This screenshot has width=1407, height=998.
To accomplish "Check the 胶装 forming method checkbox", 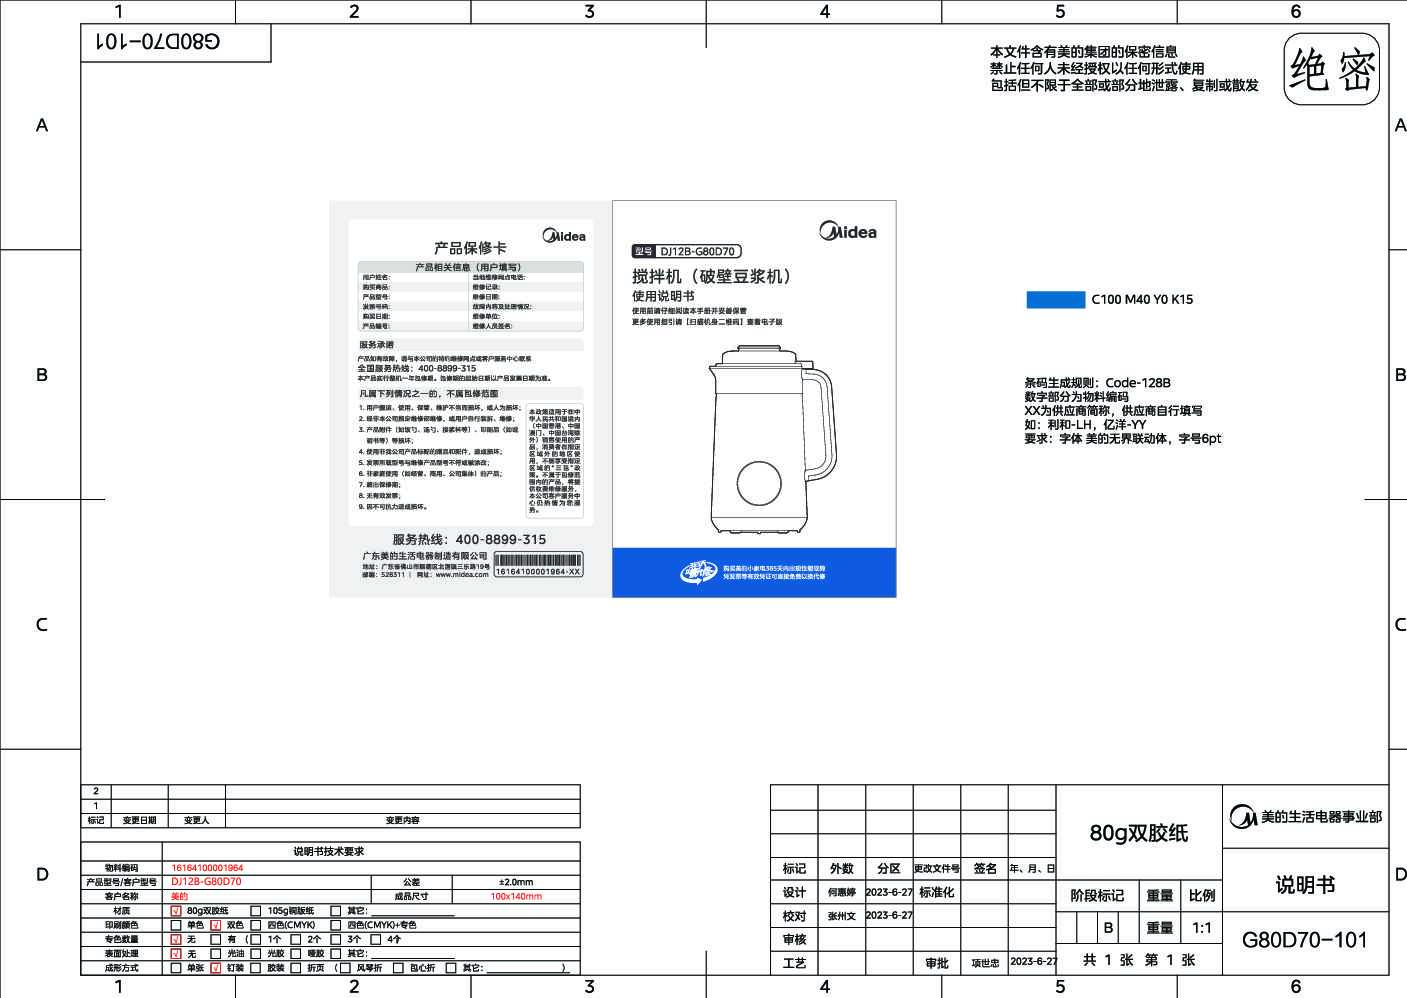I will pyautogui.click(x=256, y=968).
